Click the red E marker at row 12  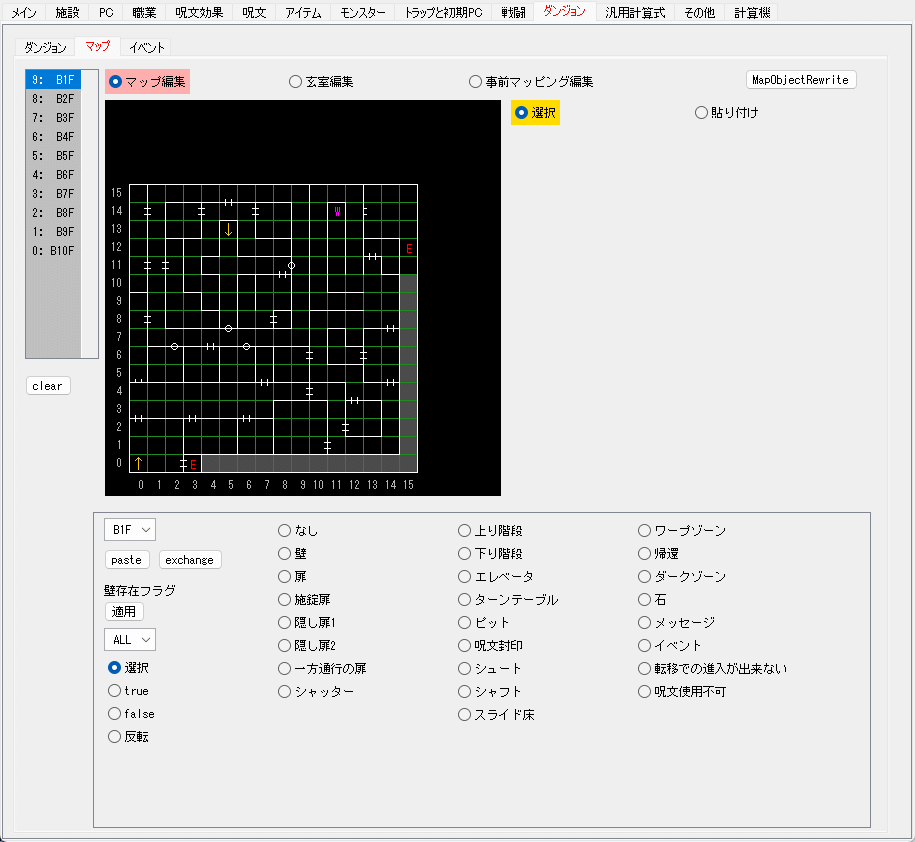coord(409,249)
